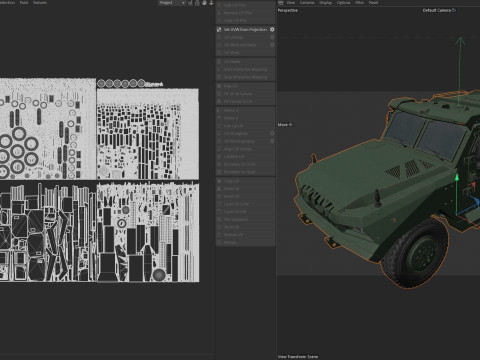Click the Boundary to Quad command

(246, 172)
